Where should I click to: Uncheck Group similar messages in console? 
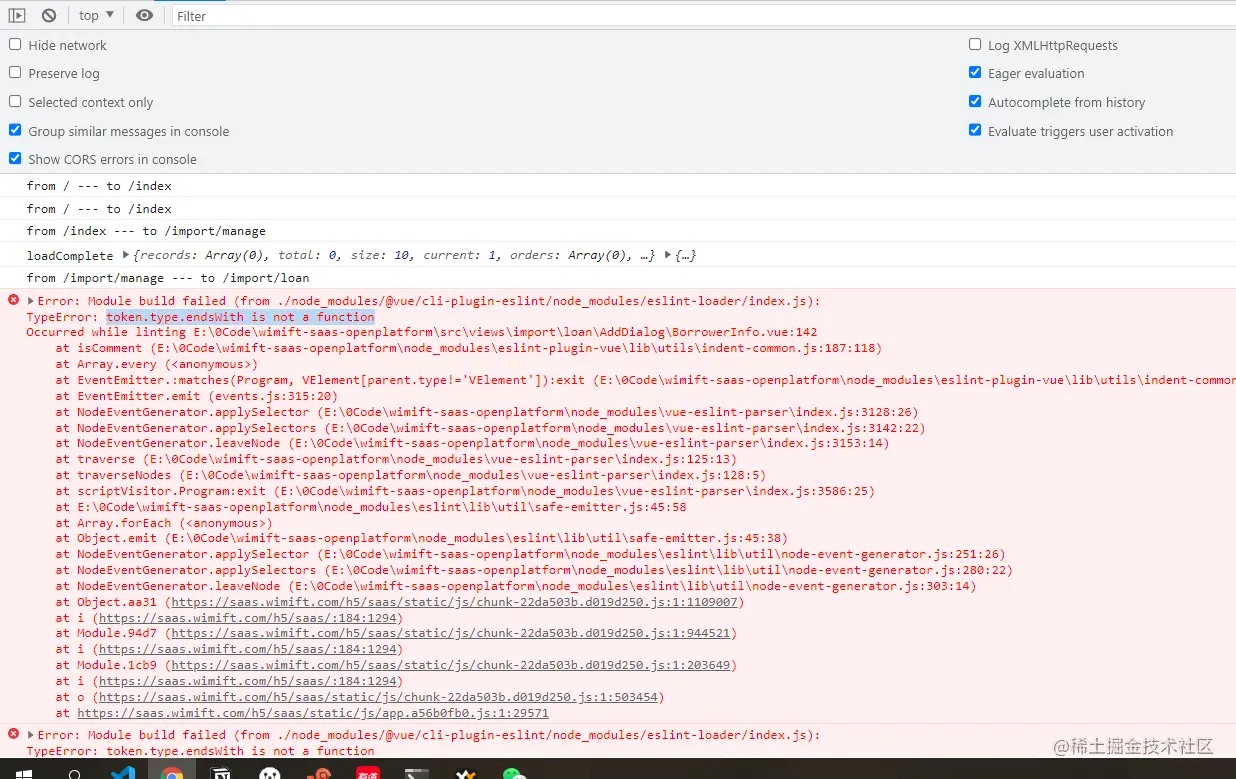tap(15, 130)
